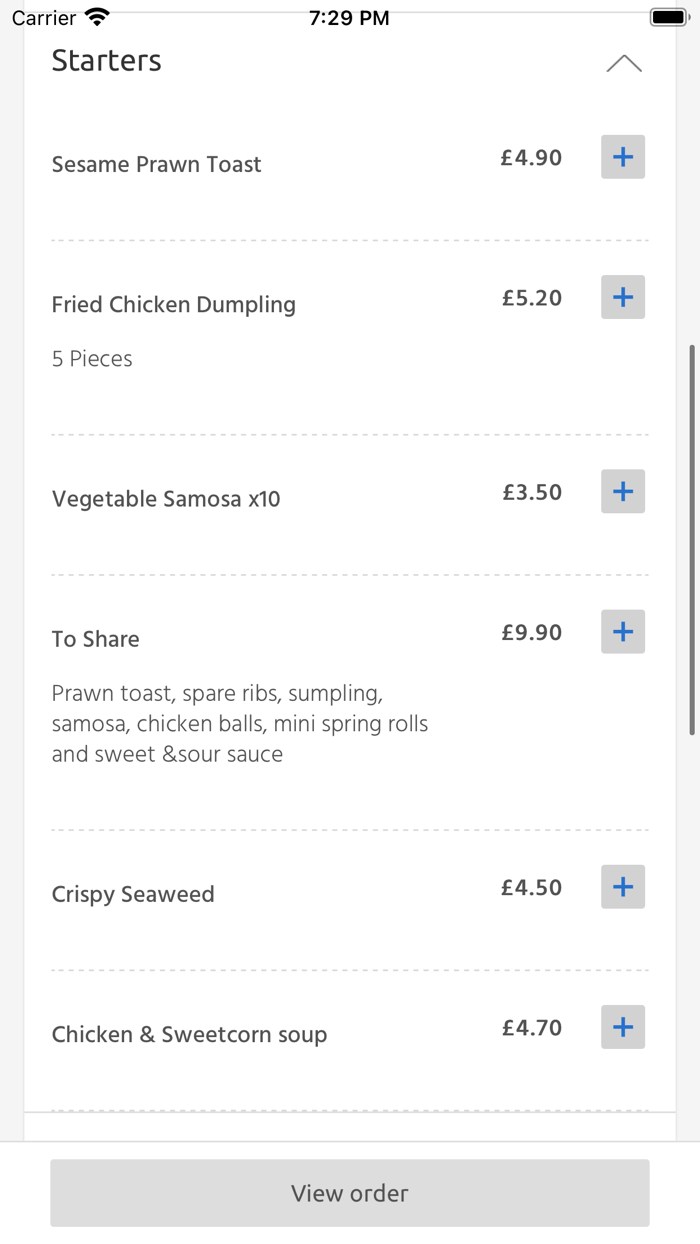Add the To Share platter
The height and width of the screenshot is (1244, 700).
622,631
